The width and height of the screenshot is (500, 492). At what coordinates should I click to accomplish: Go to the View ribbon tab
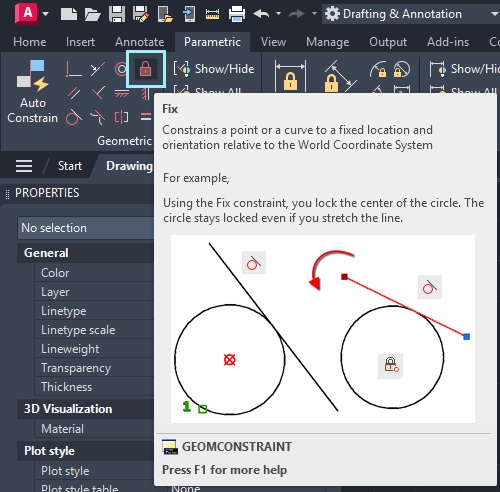coord(273,42)
